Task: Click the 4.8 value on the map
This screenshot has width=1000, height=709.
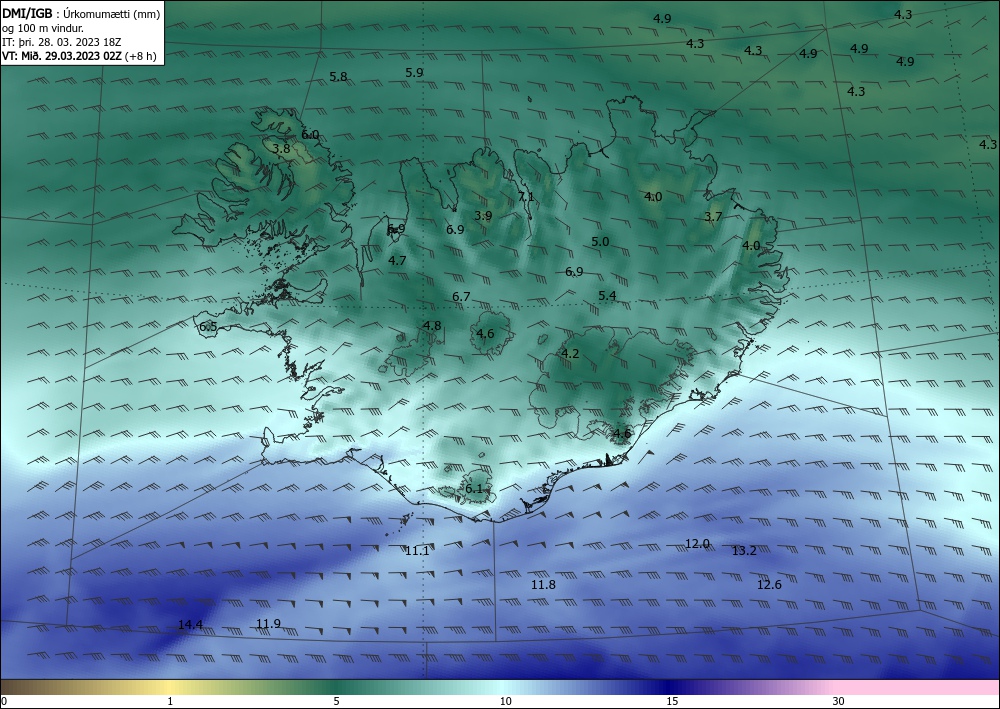Action: [x=432, y=326]
